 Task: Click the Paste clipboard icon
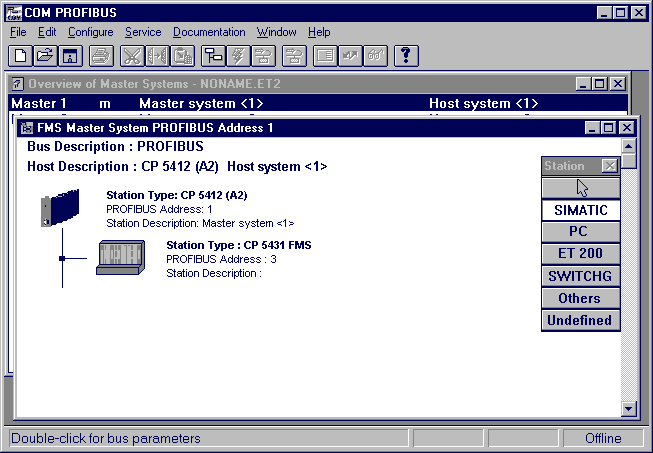click(182, 56)
